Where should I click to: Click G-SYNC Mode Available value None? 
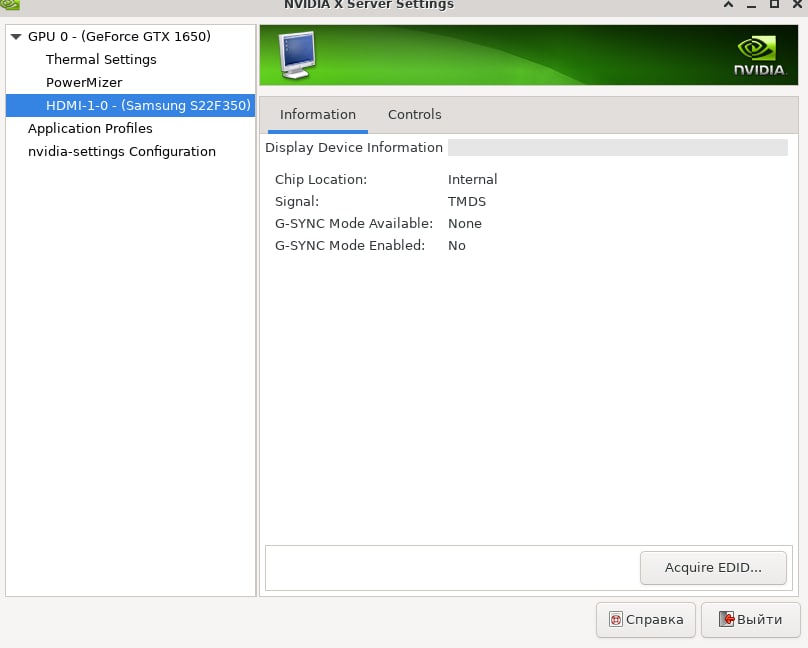tap(465, 224)
